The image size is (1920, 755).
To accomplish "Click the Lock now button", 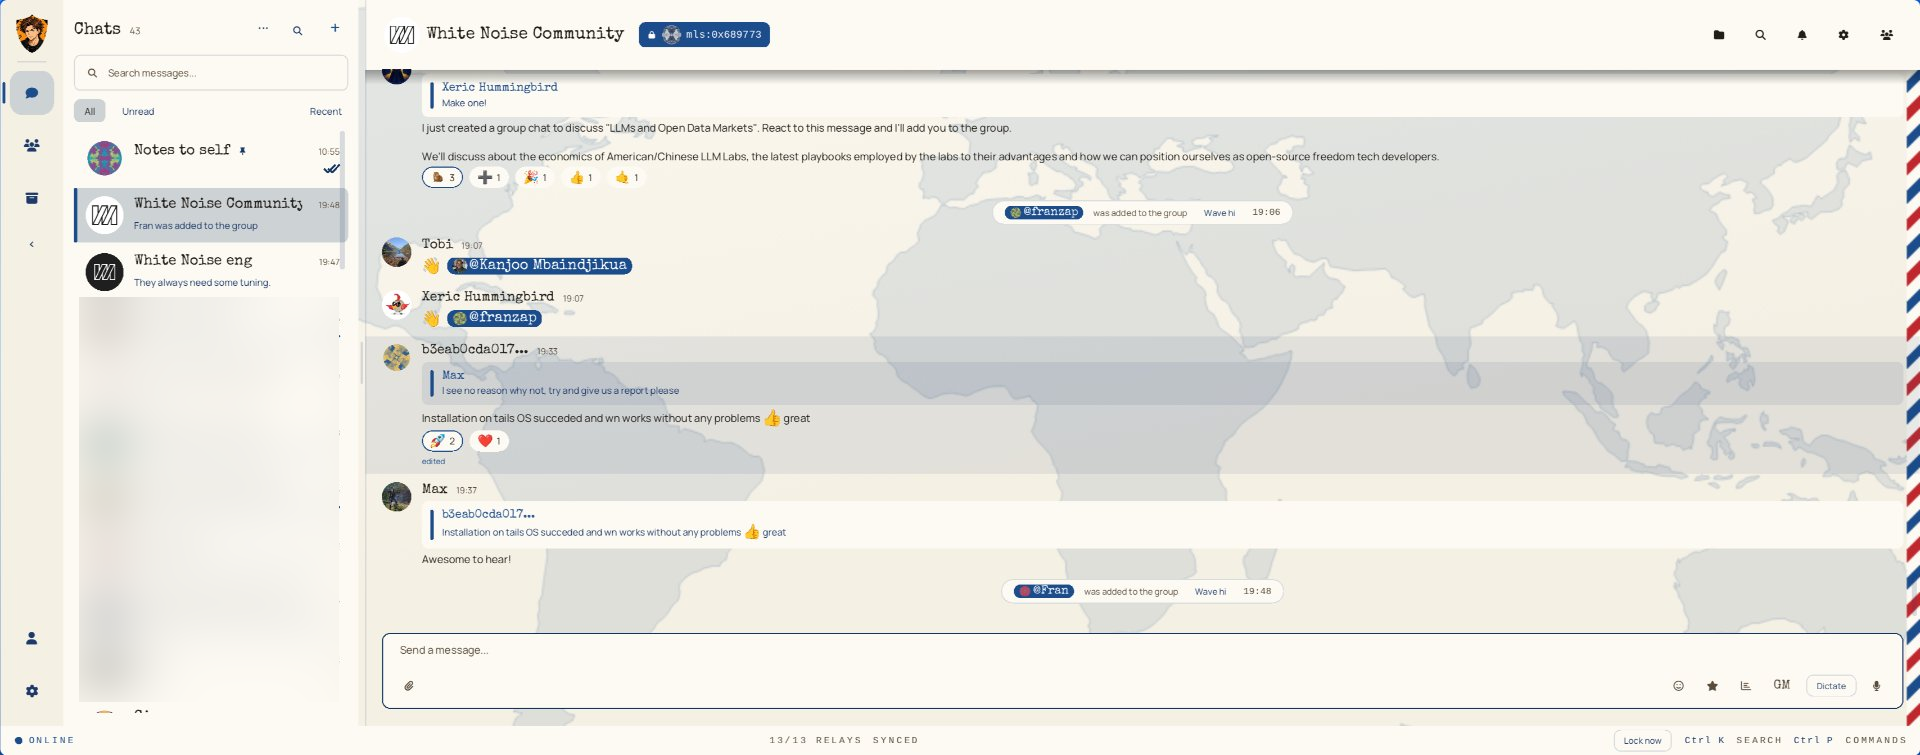I will click(1642, 741).
